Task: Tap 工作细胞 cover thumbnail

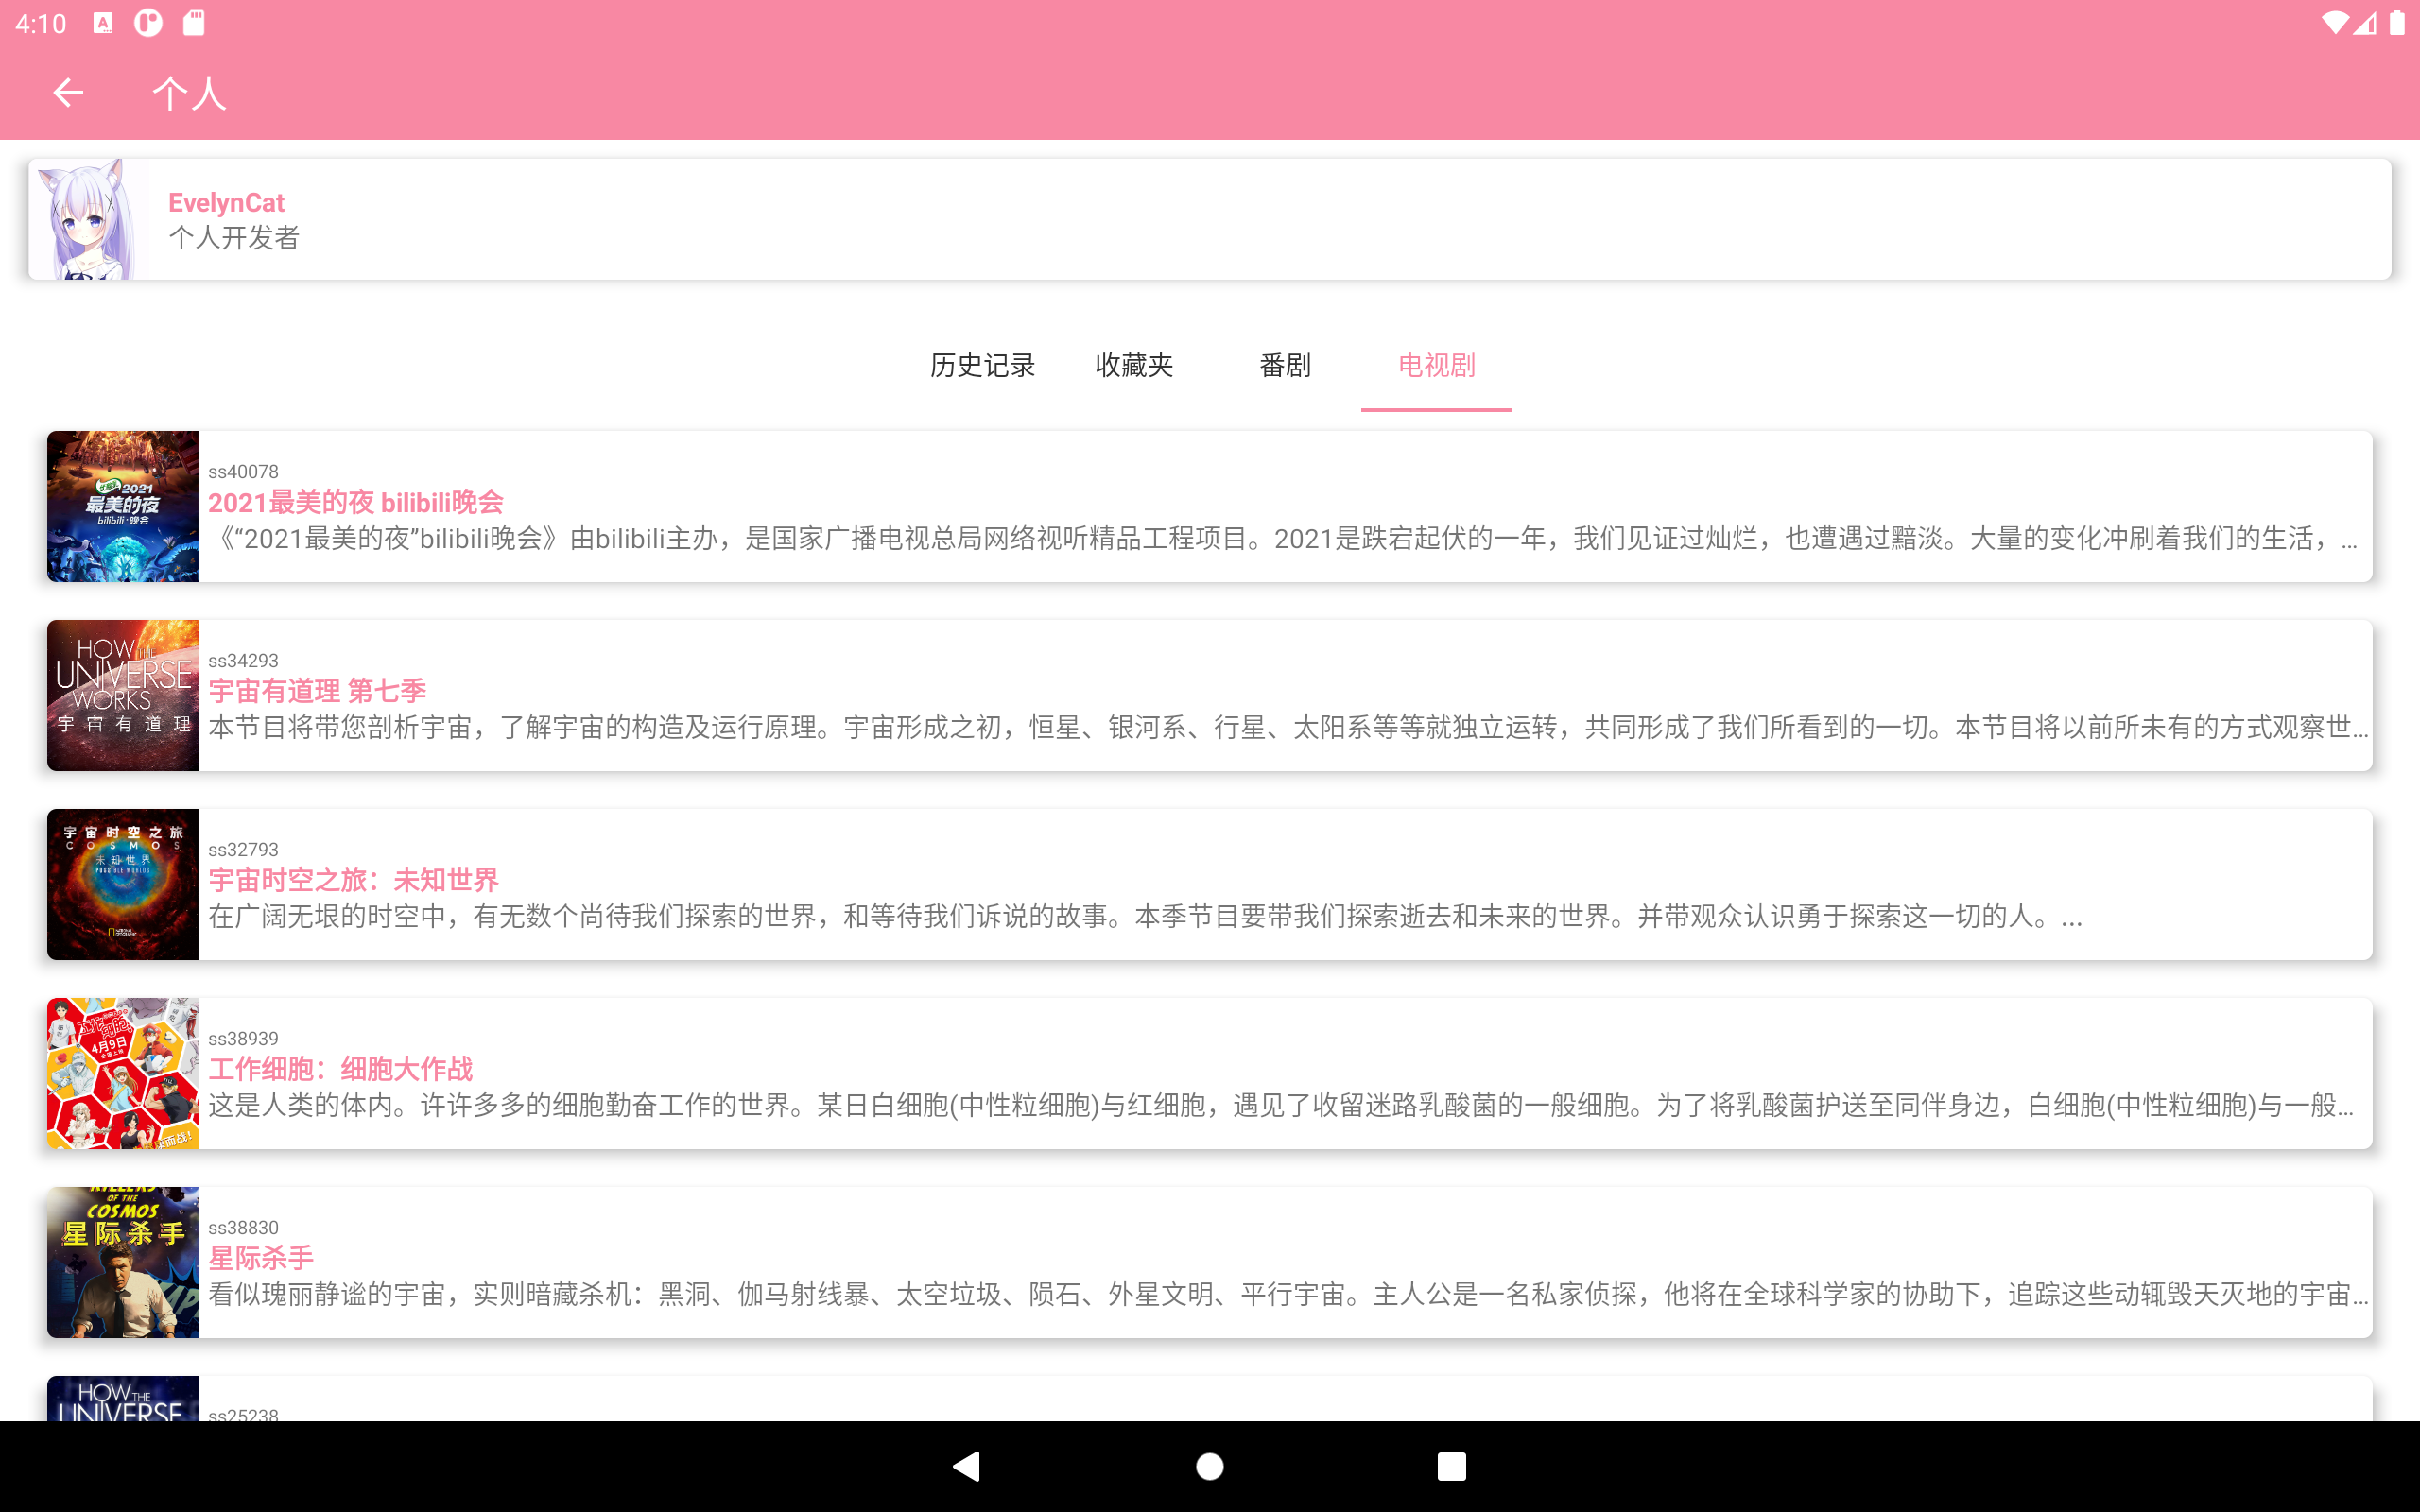Action: click(x=123, y=1074)
